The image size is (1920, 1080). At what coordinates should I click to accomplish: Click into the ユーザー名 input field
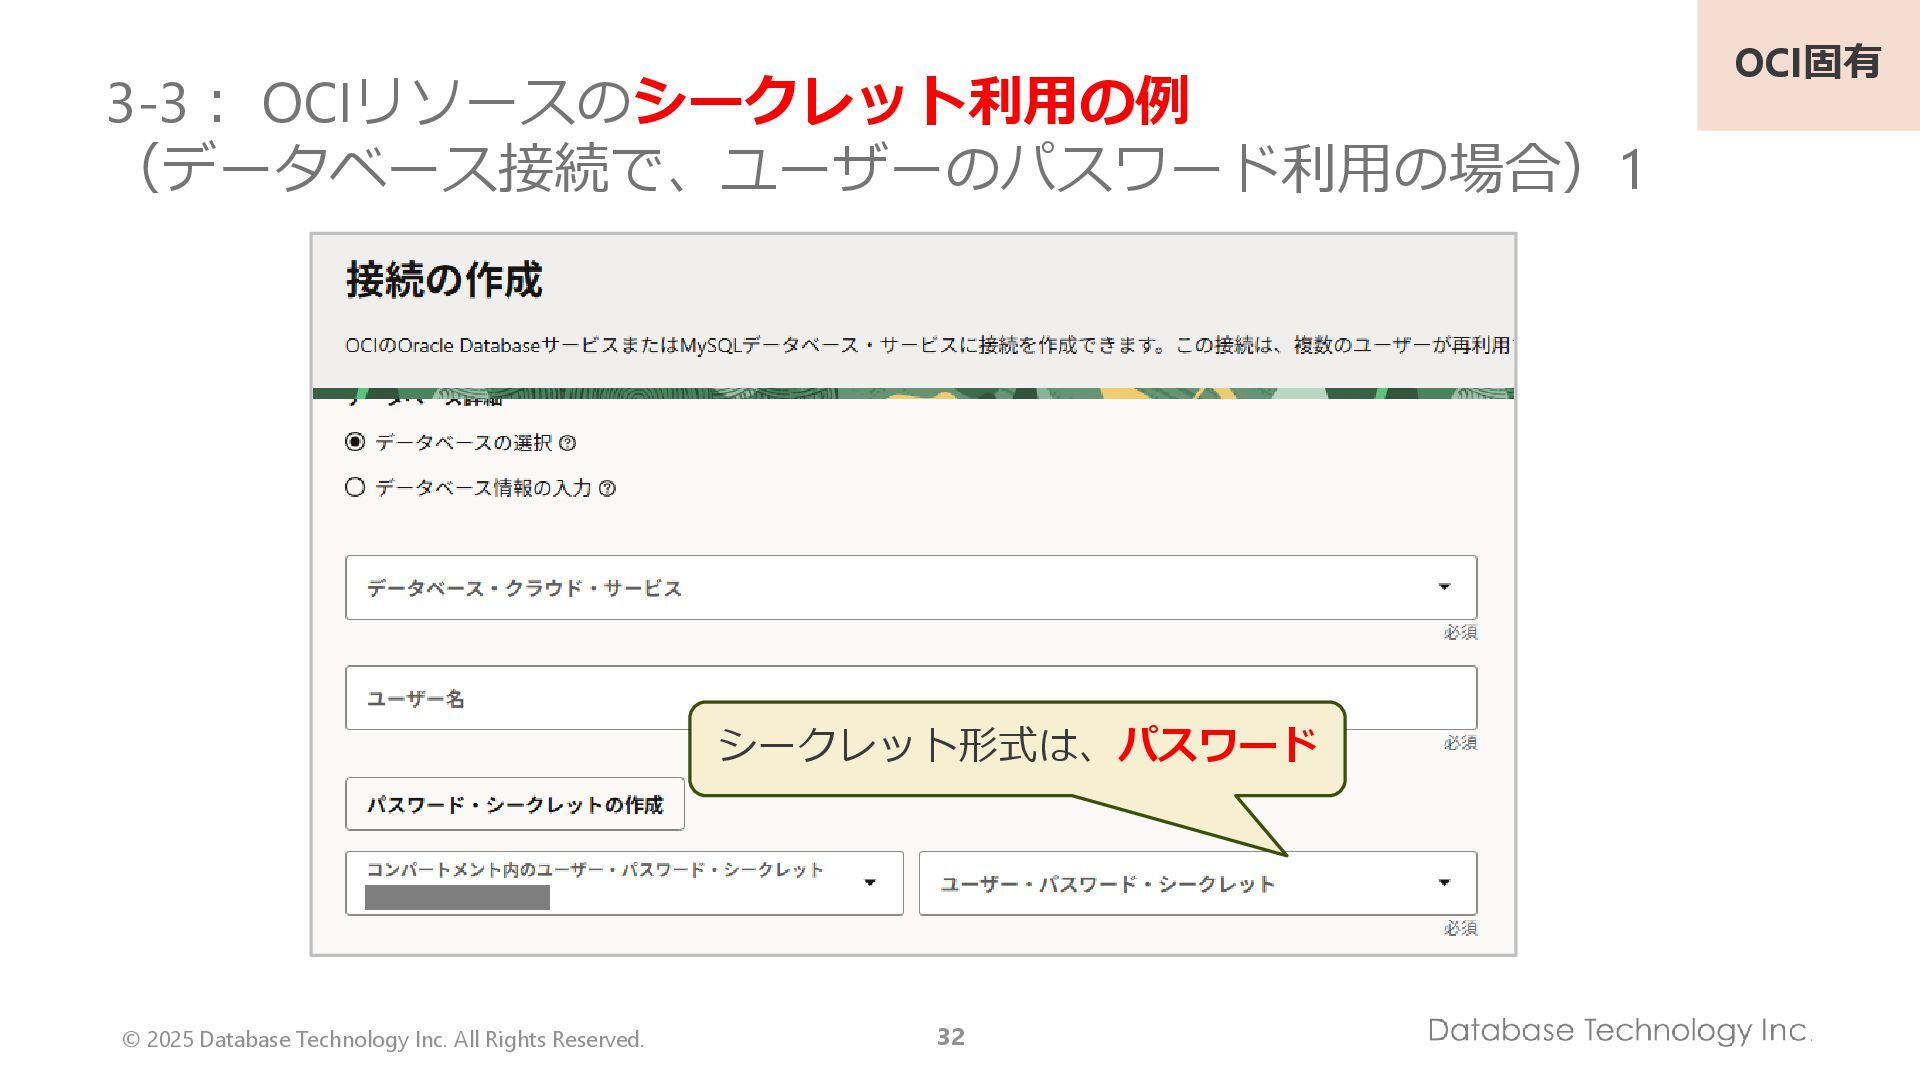click(x=520, y=698)
